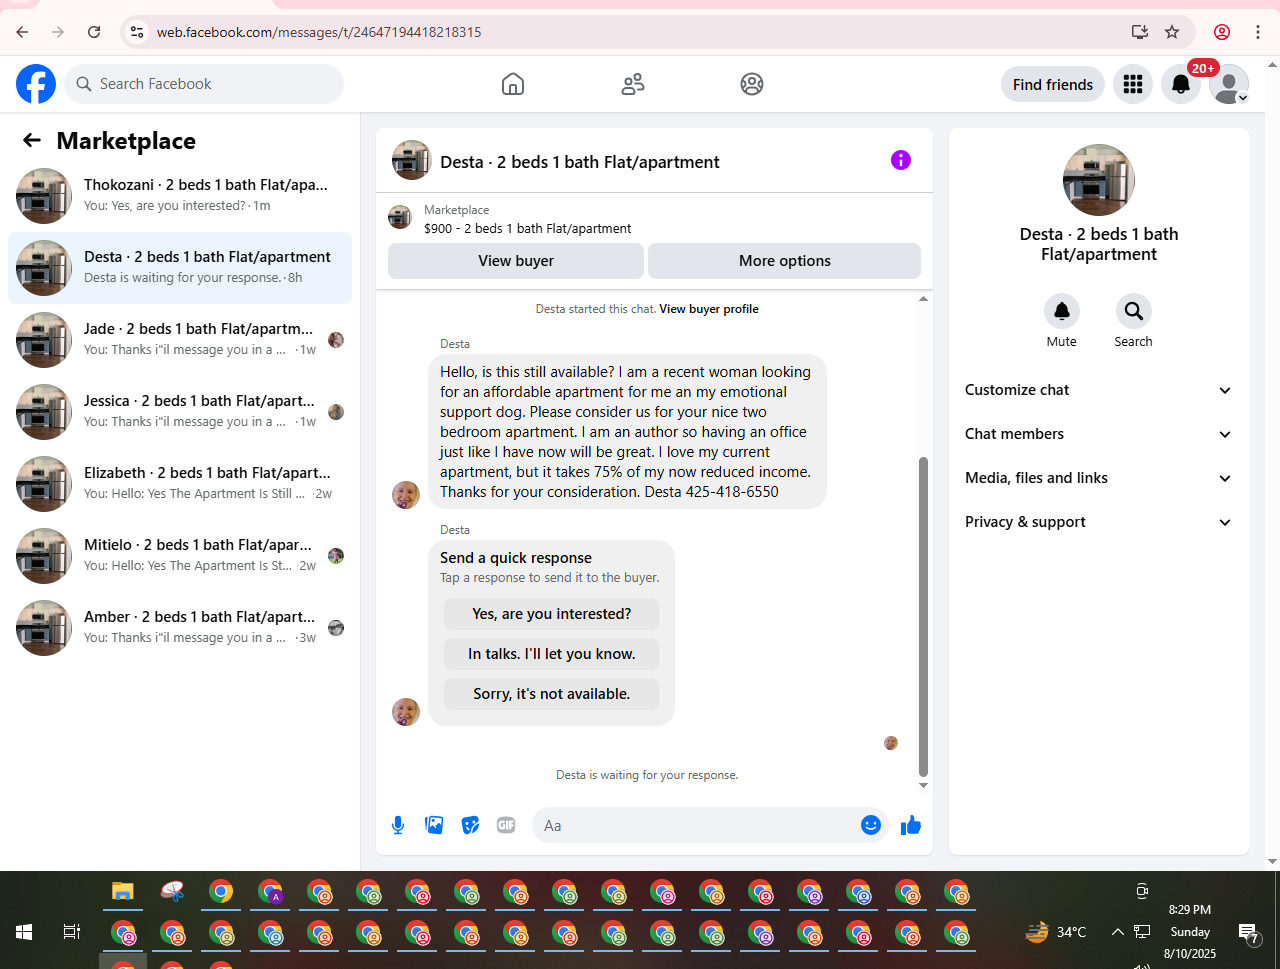1280x969 pixels.
Task: Click install app icon in address bar
Action: tap(1140, 32)
